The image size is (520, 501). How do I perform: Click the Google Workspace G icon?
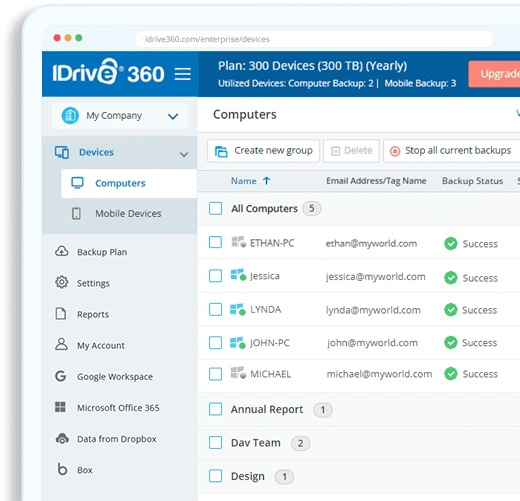click(x=61, y=376)
